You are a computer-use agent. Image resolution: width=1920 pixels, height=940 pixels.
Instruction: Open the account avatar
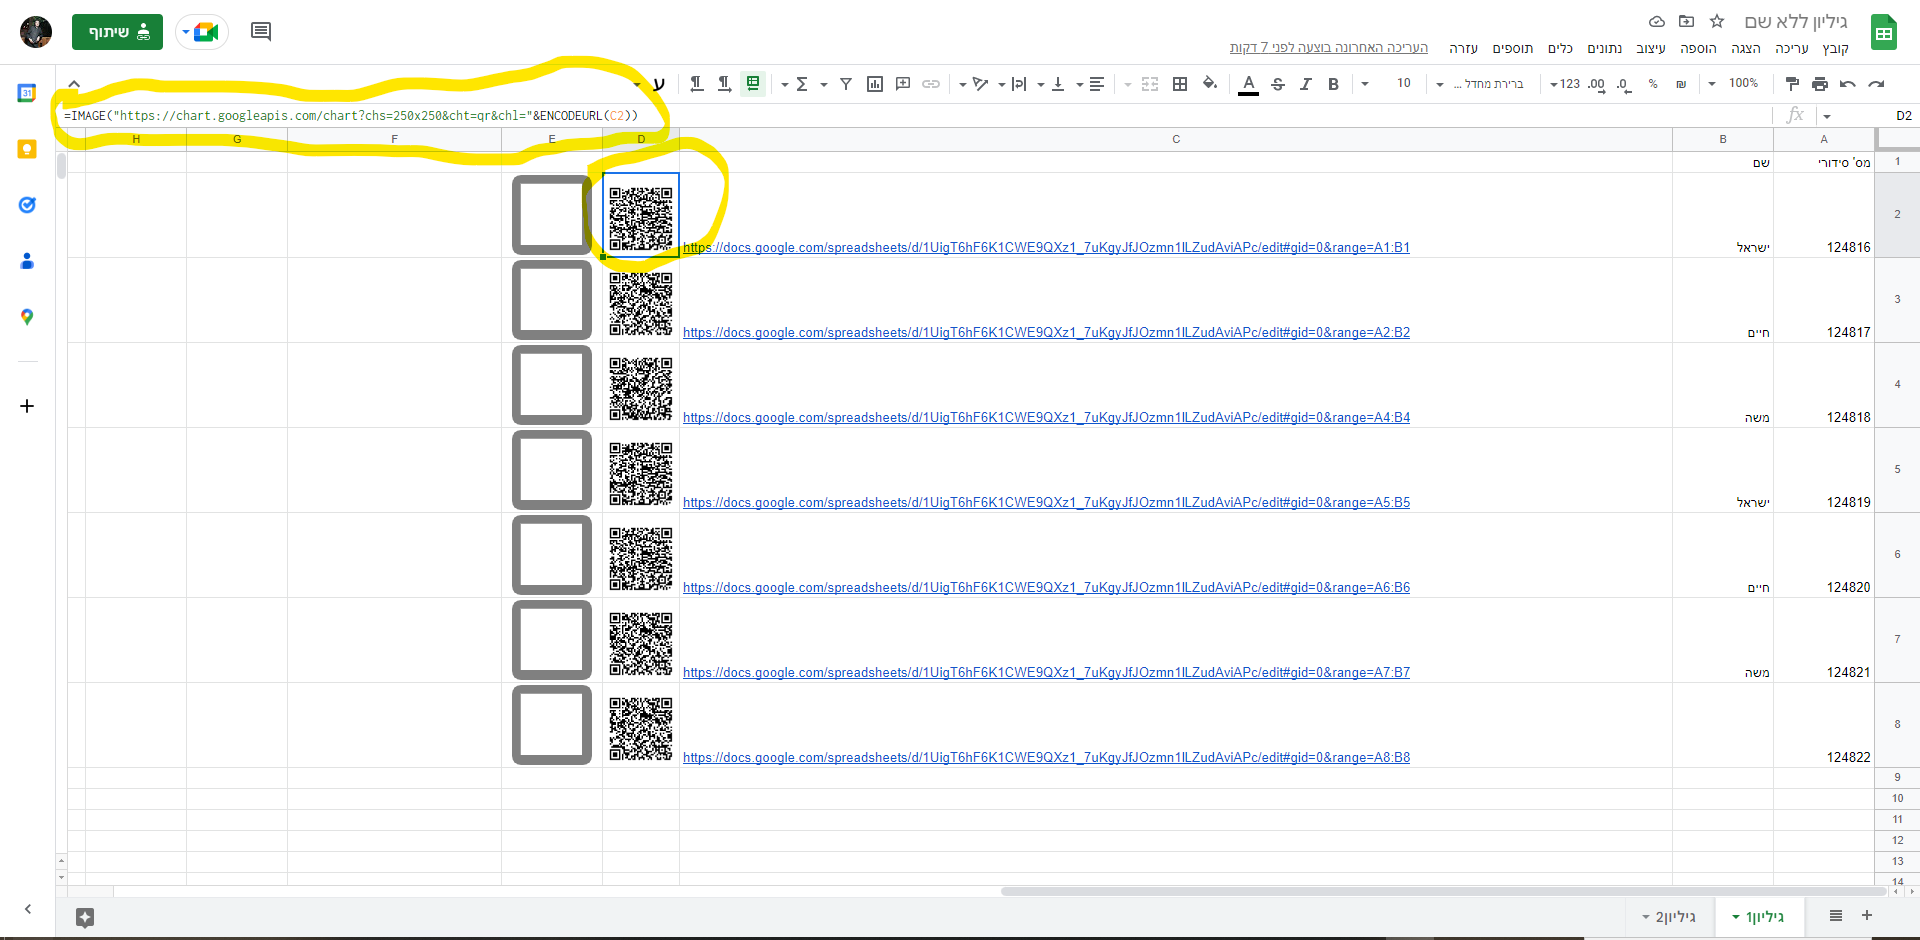tap(36, 32)
